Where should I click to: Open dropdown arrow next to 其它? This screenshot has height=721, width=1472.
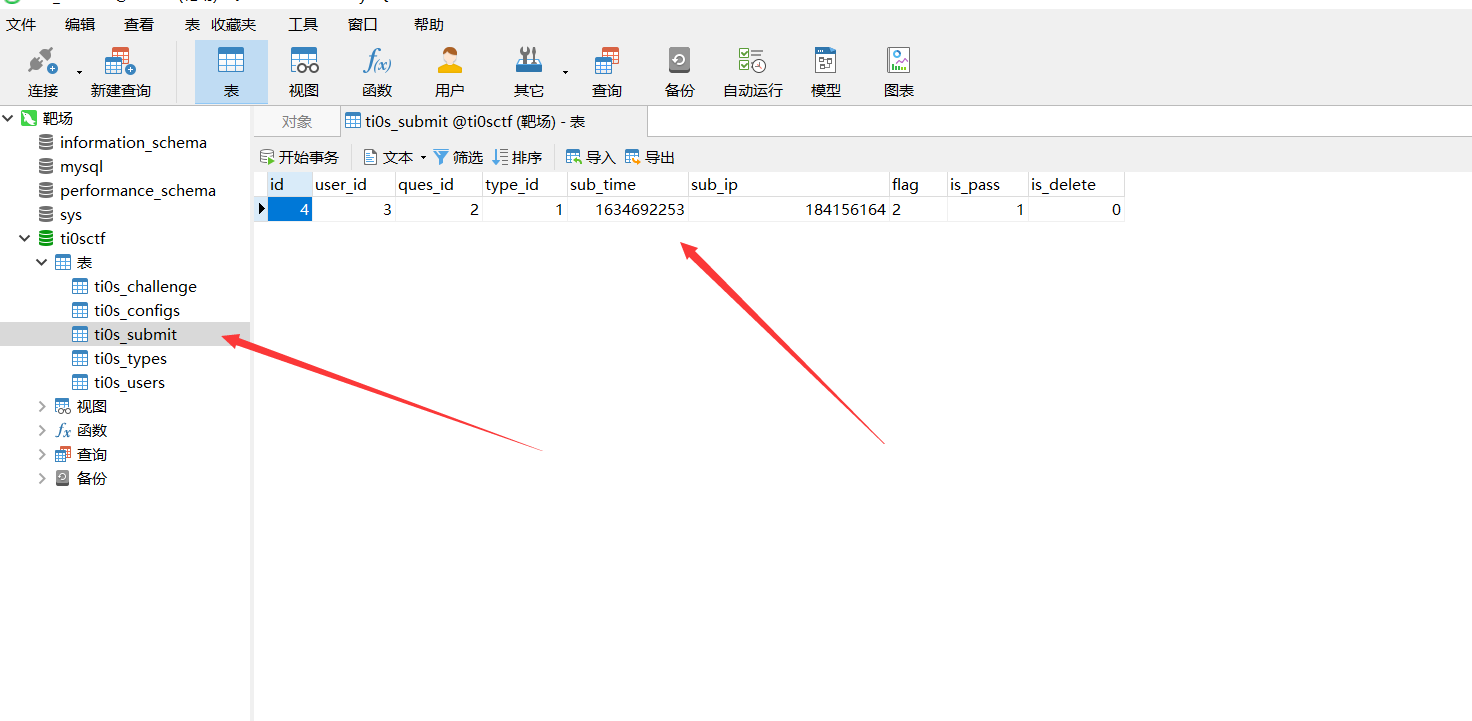tap(565, 72)
